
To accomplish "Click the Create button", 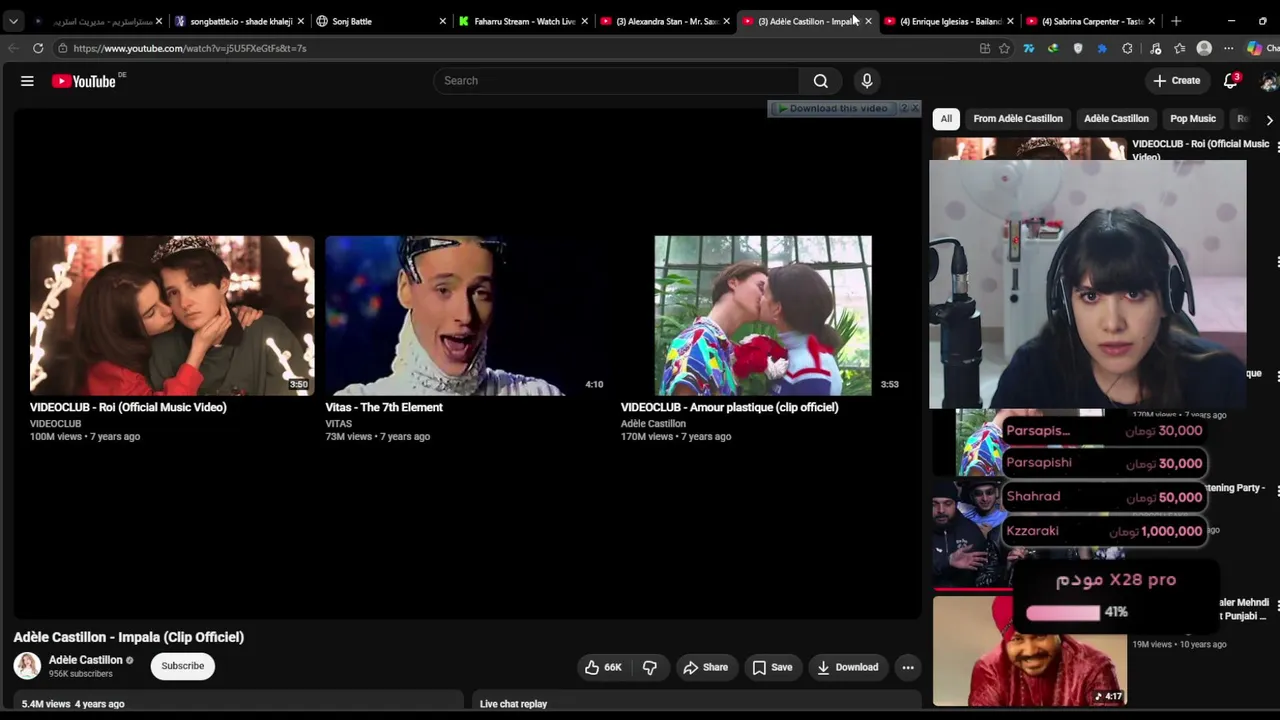I will [1176, 81].
